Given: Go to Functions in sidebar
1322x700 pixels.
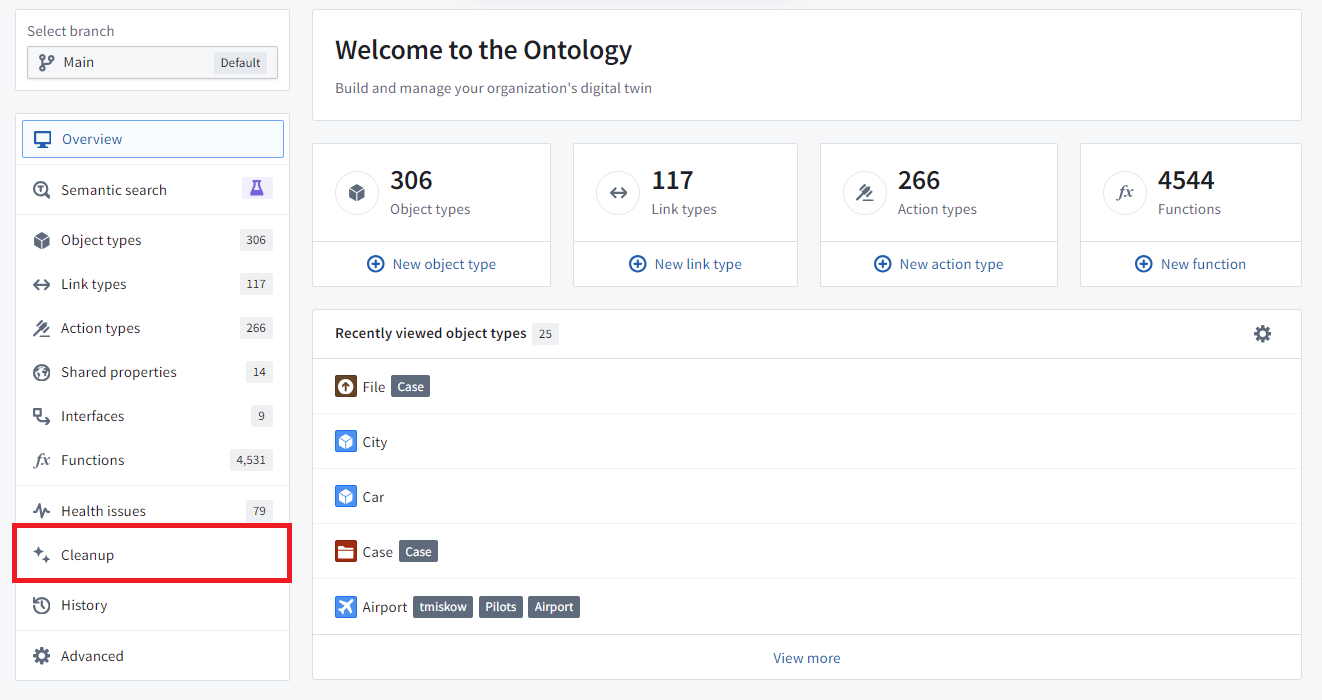Looking at the screenshot, I should tap(153, 460).
